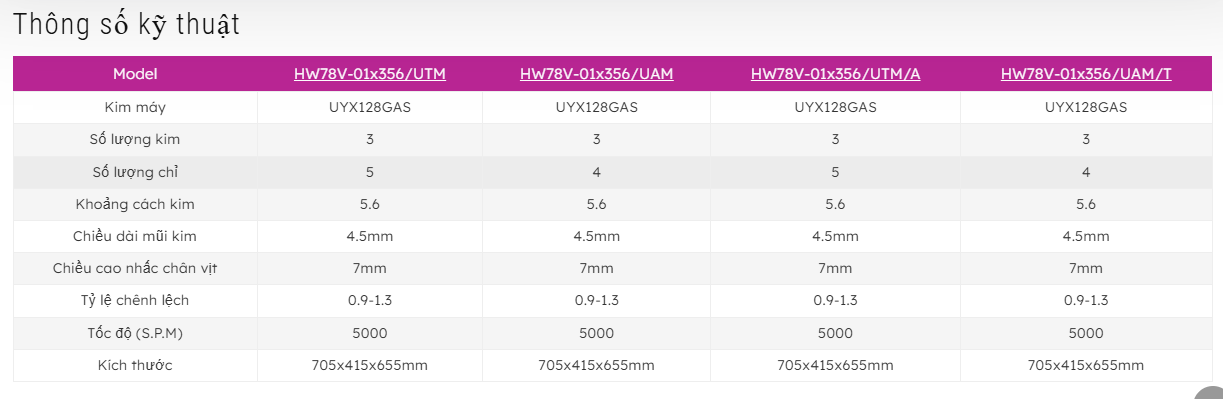Open the HW78V-01x356/UAM model link
The height and width of the screenshot is (399, 1223).
[x=596, y=74]
